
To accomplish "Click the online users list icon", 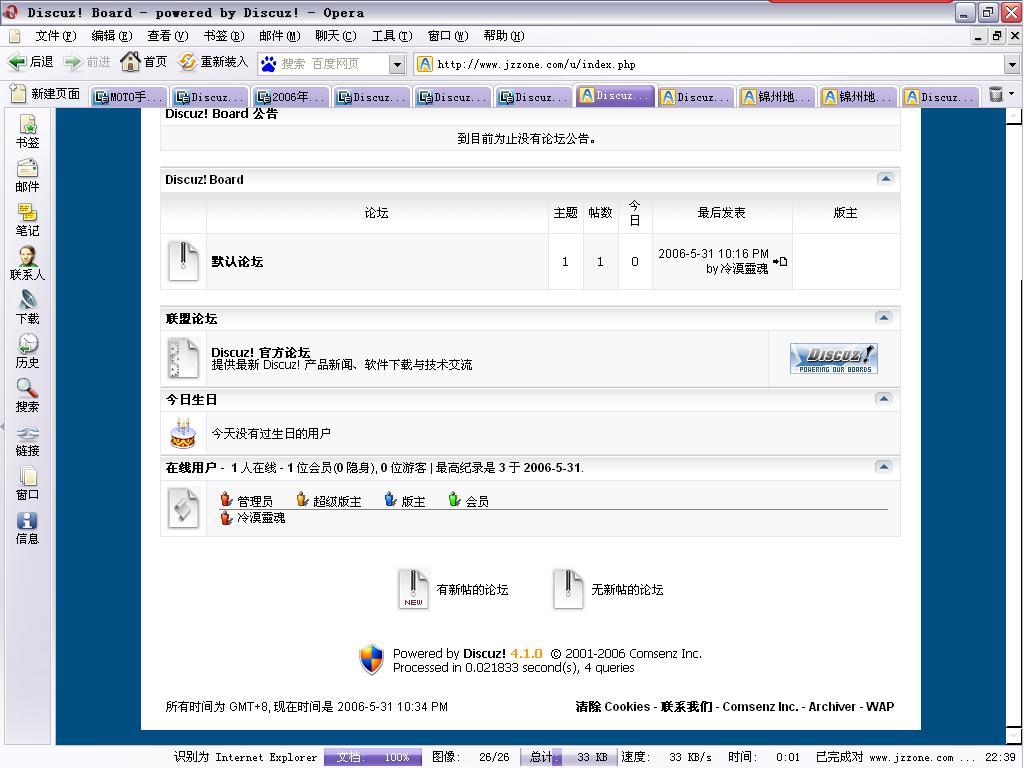I will point(183,508).
